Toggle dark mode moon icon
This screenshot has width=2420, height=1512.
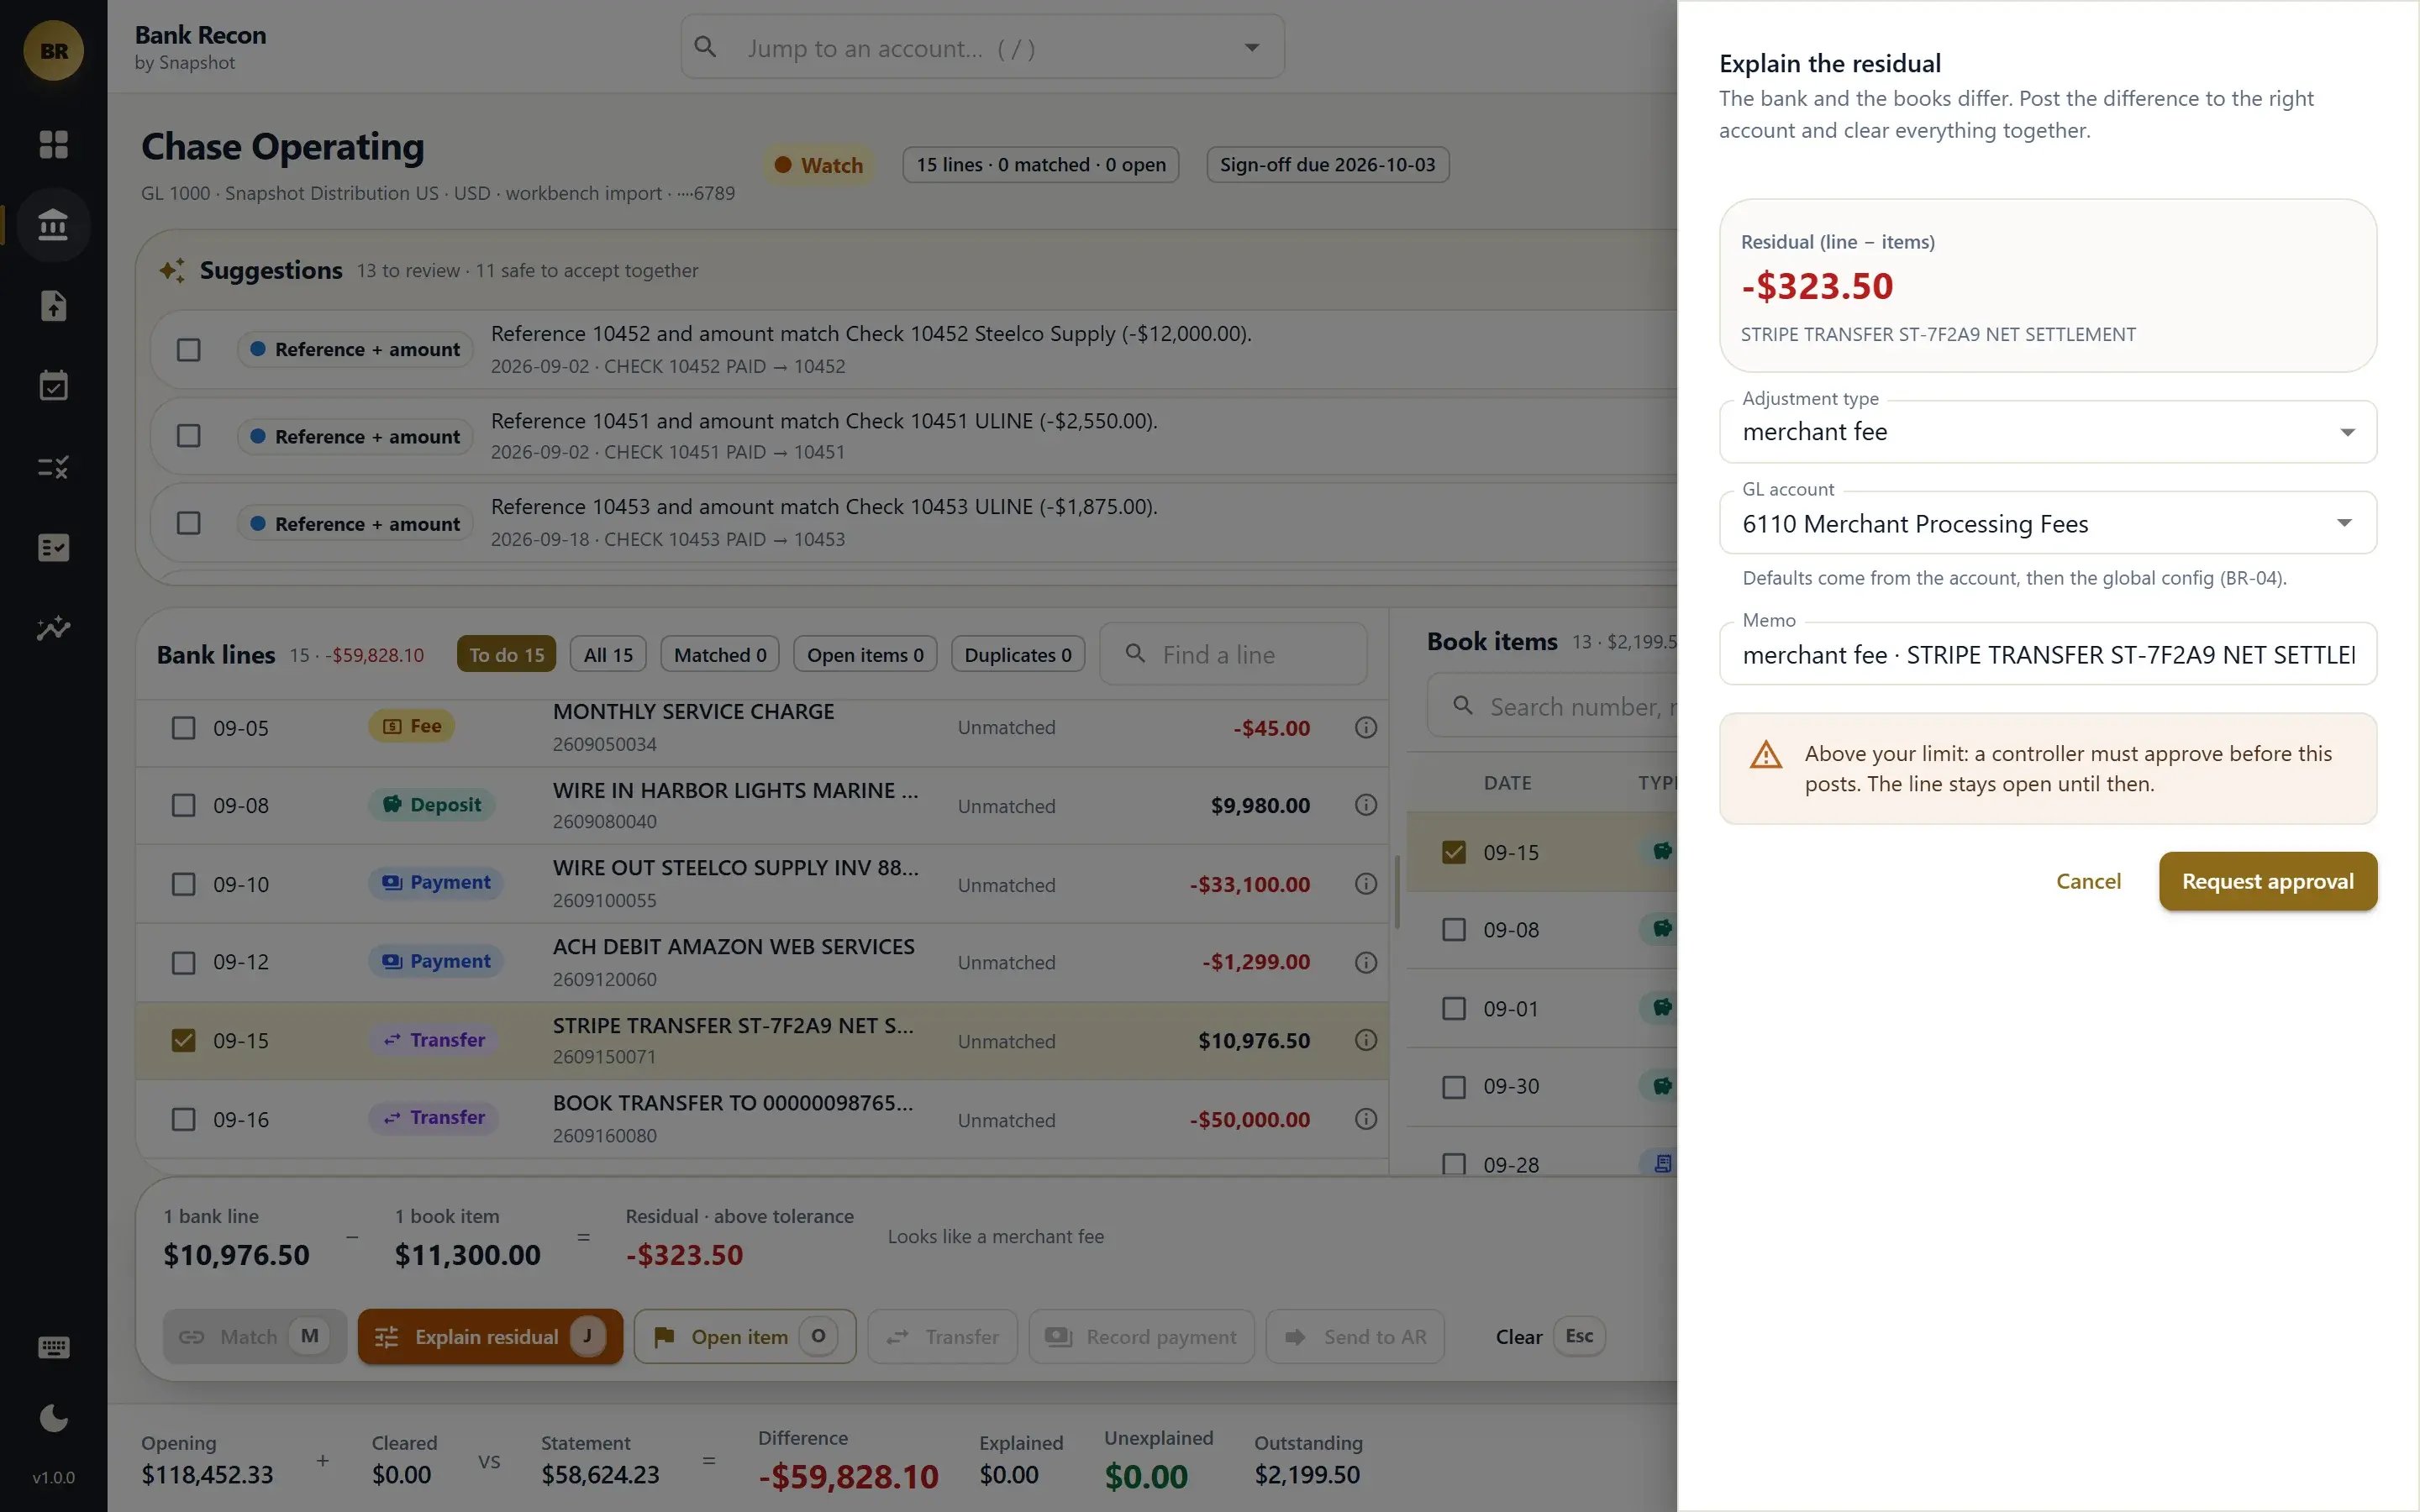pyautogui.click(x=54, y=1417)
